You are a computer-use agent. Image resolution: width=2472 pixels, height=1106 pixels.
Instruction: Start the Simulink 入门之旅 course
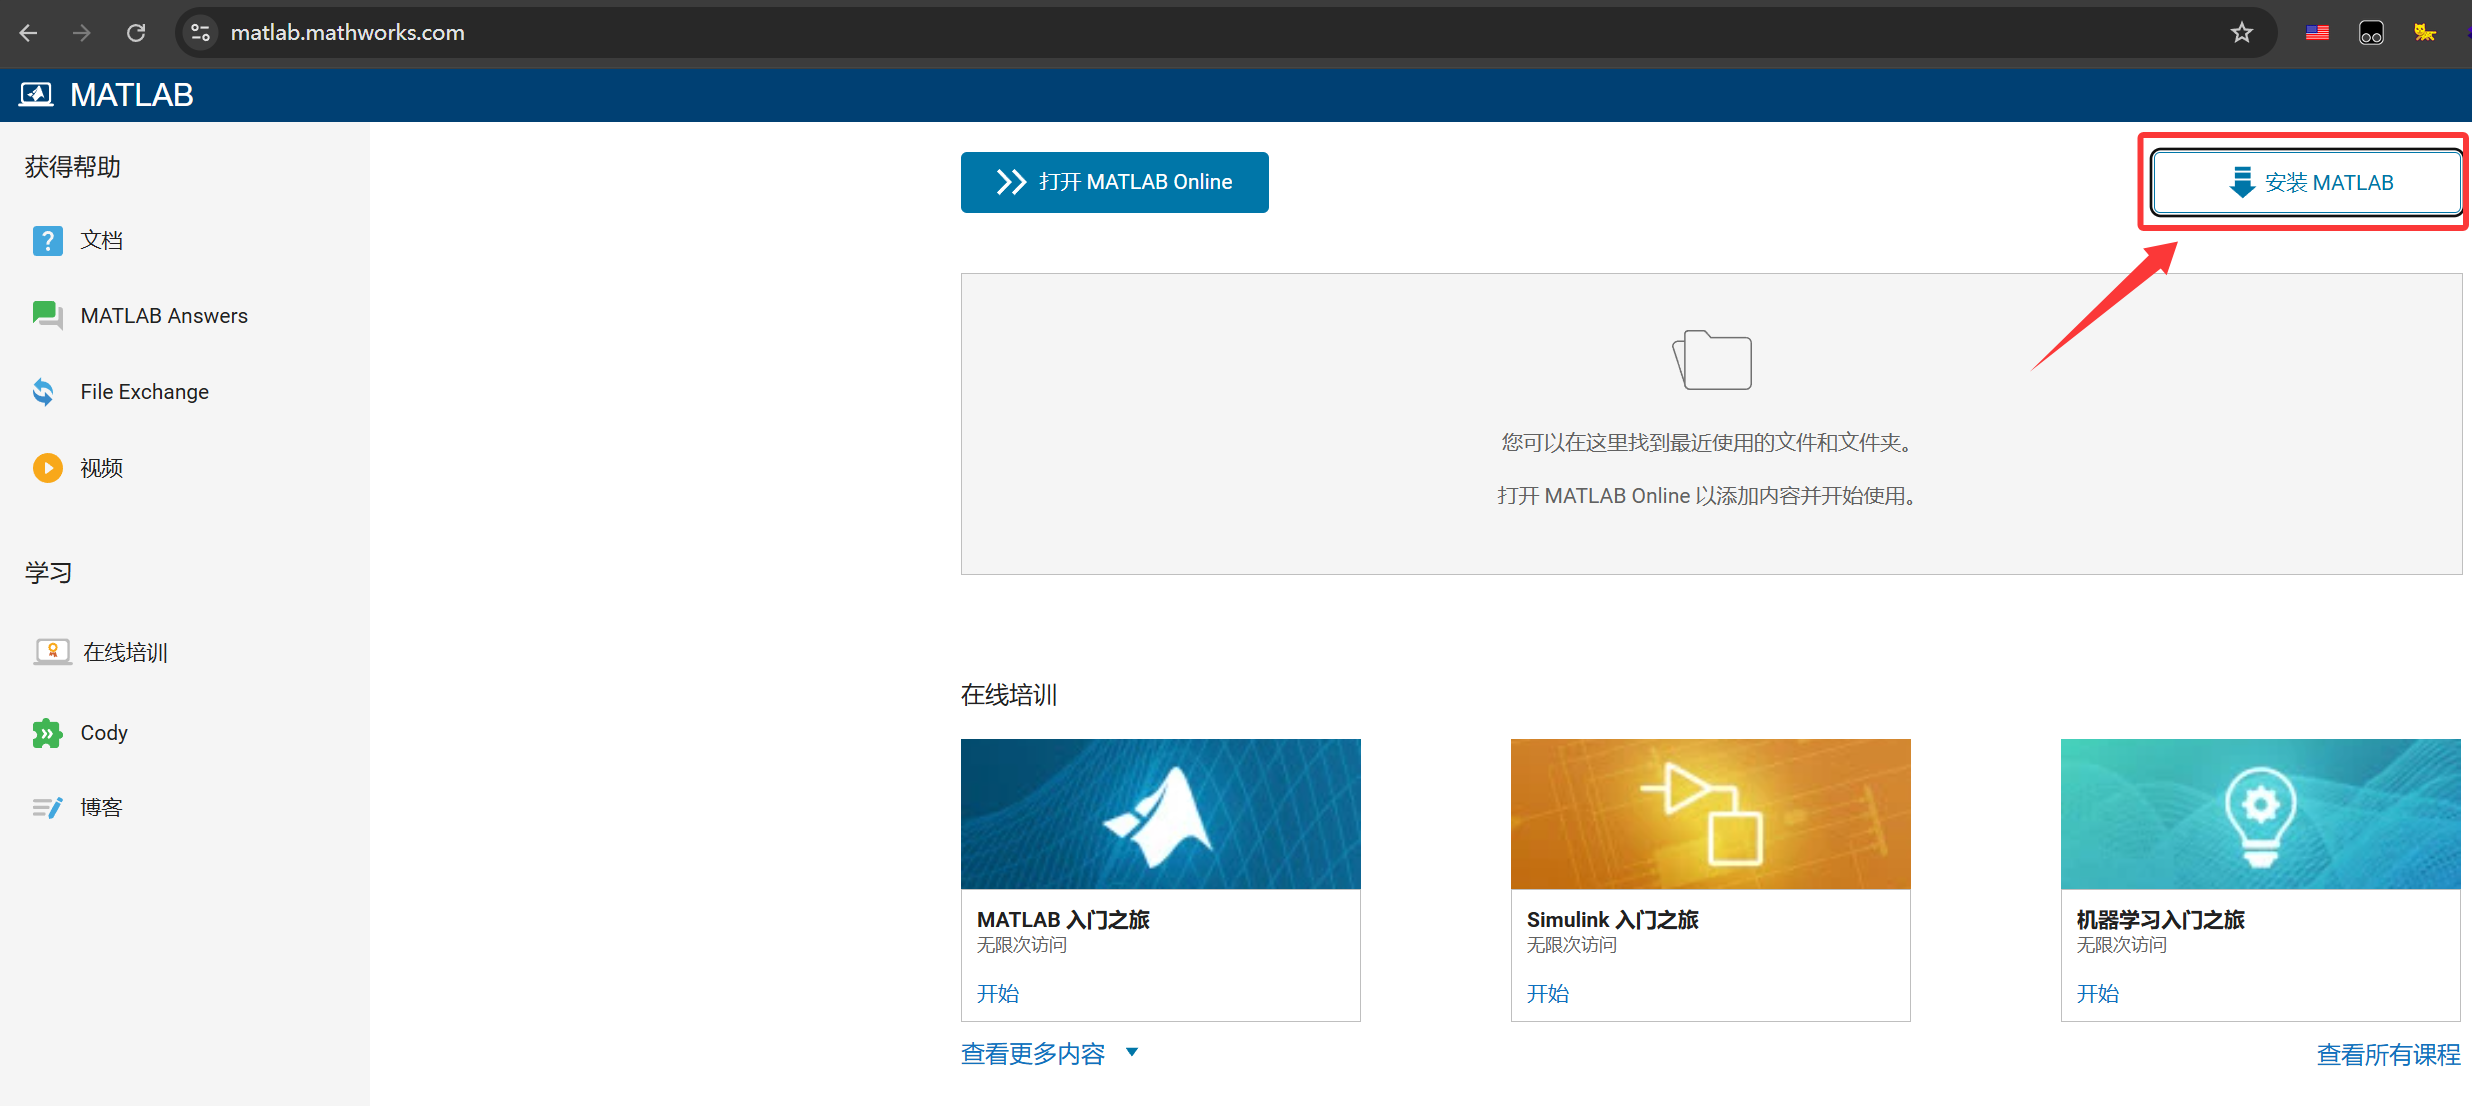(1547, 993)
